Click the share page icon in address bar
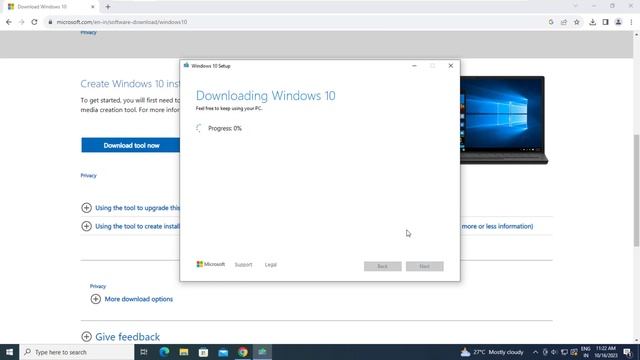The height and width of the screenshot is (360, 640). (x=564, y=22)
